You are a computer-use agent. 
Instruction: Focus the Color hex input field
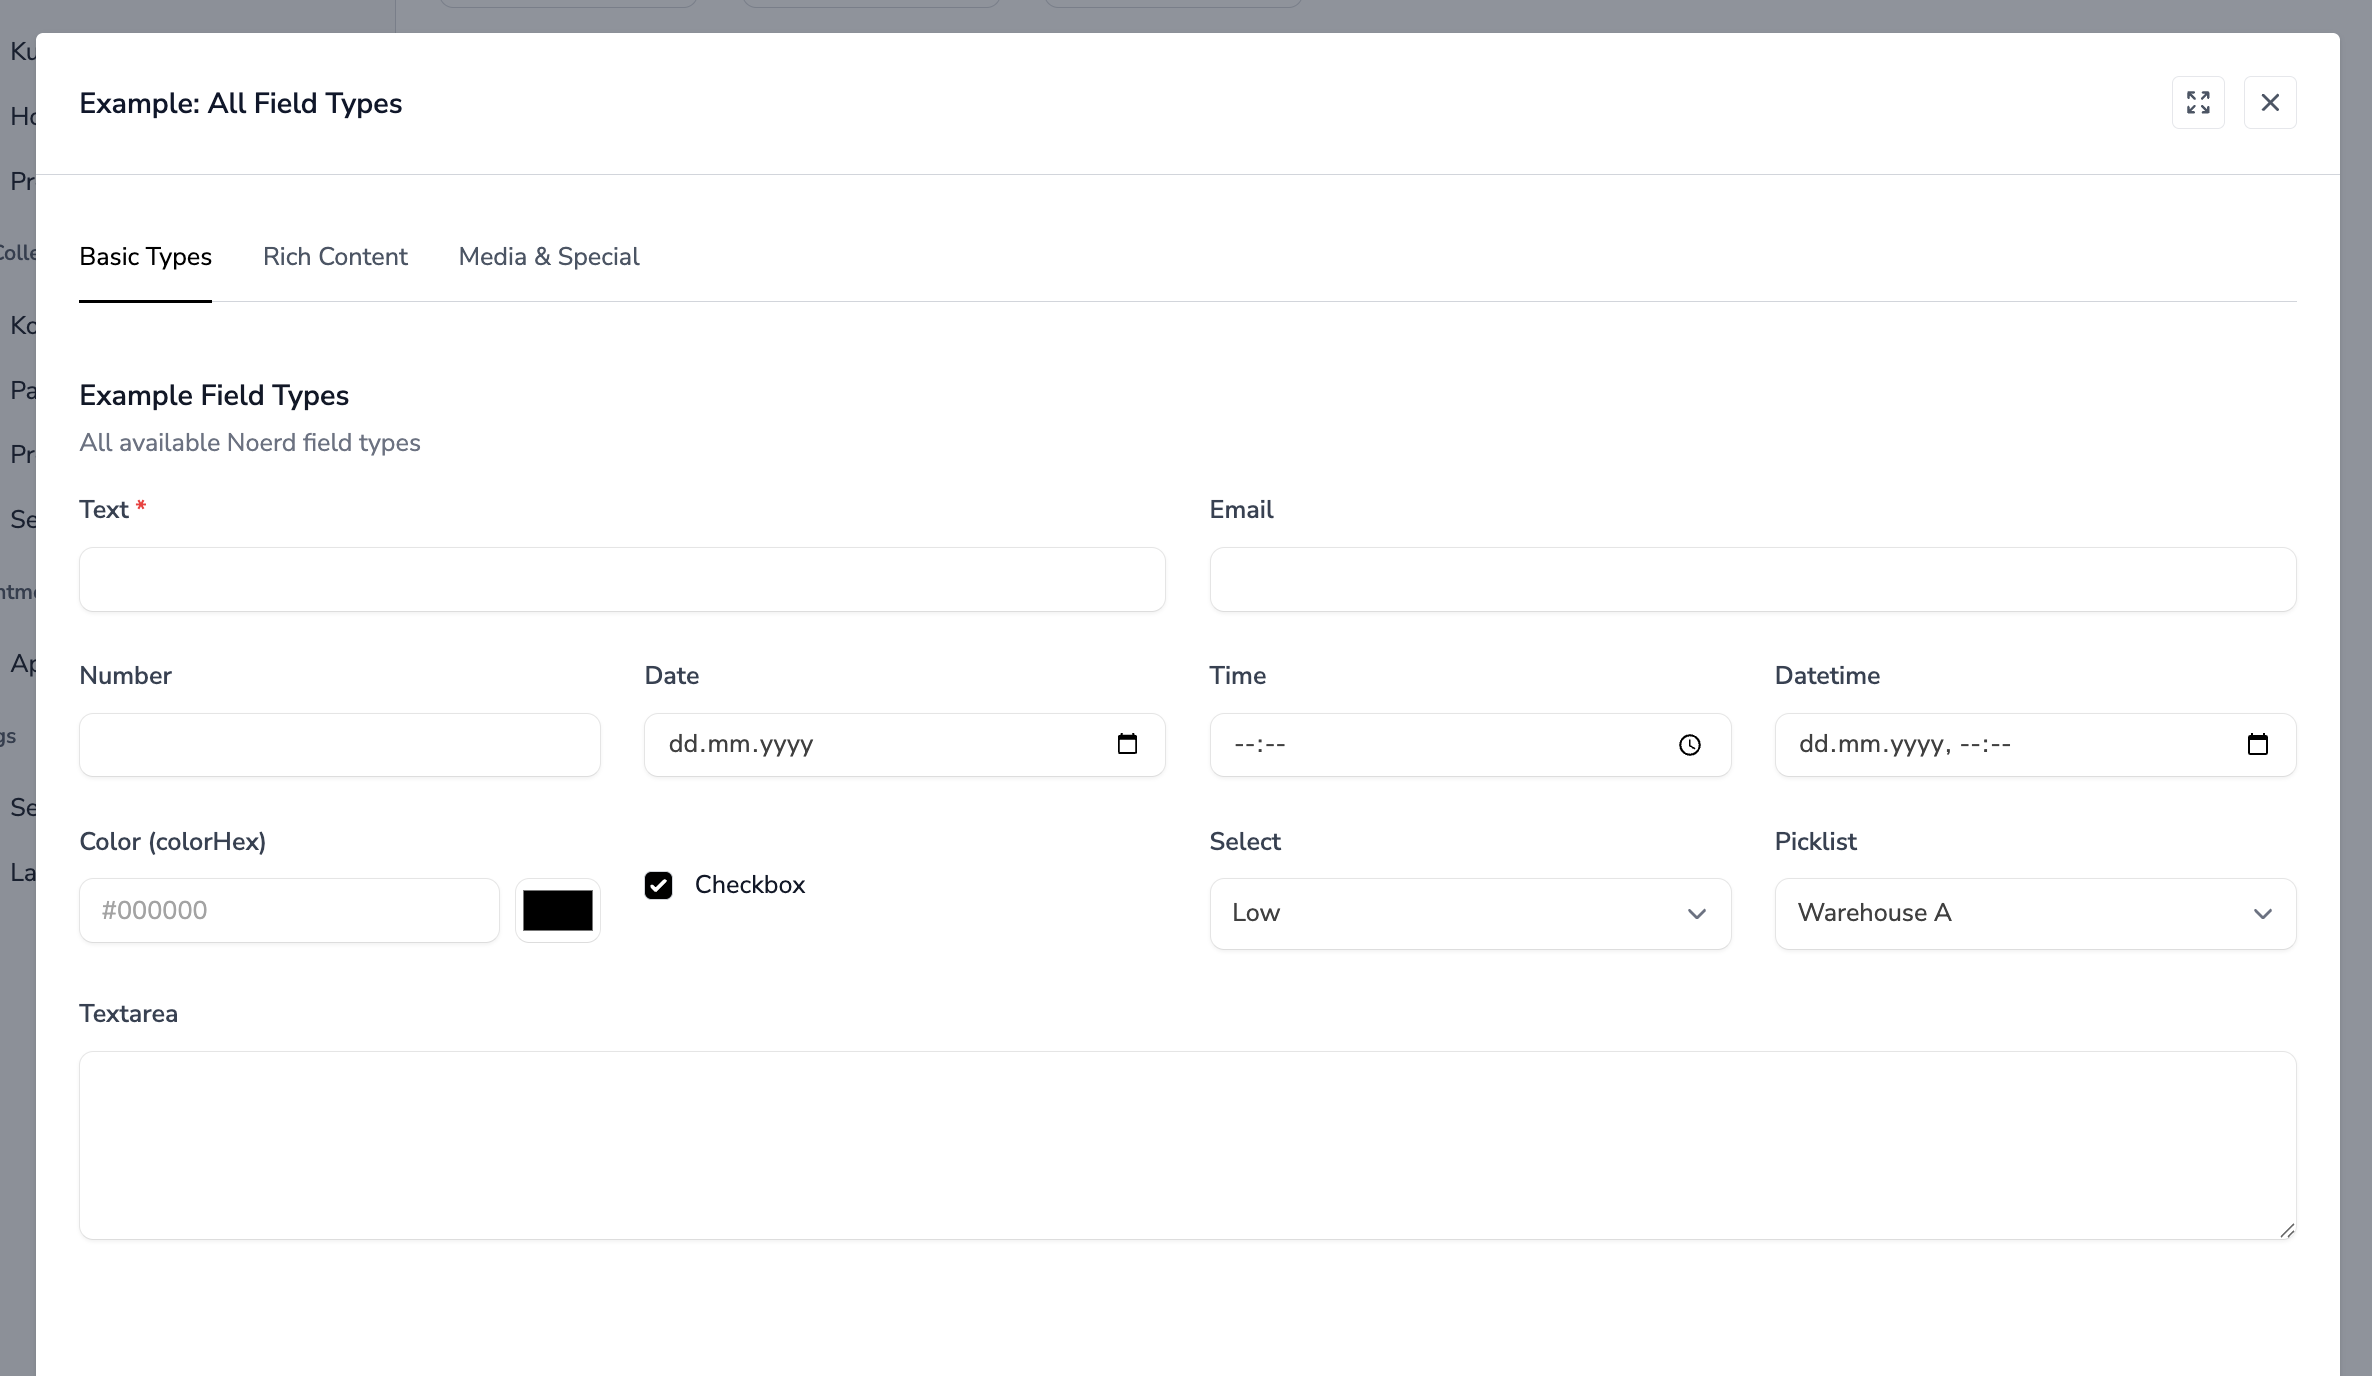[289, 910]
